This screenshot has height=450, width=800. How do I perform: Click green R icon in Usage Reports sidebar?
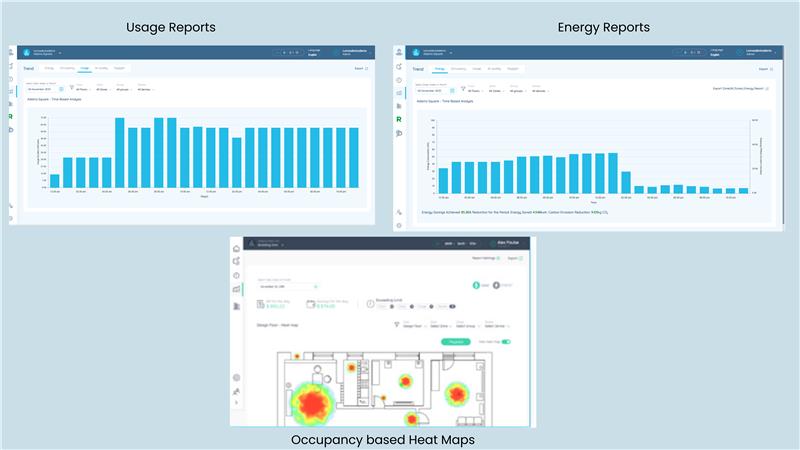click(12, 117)
